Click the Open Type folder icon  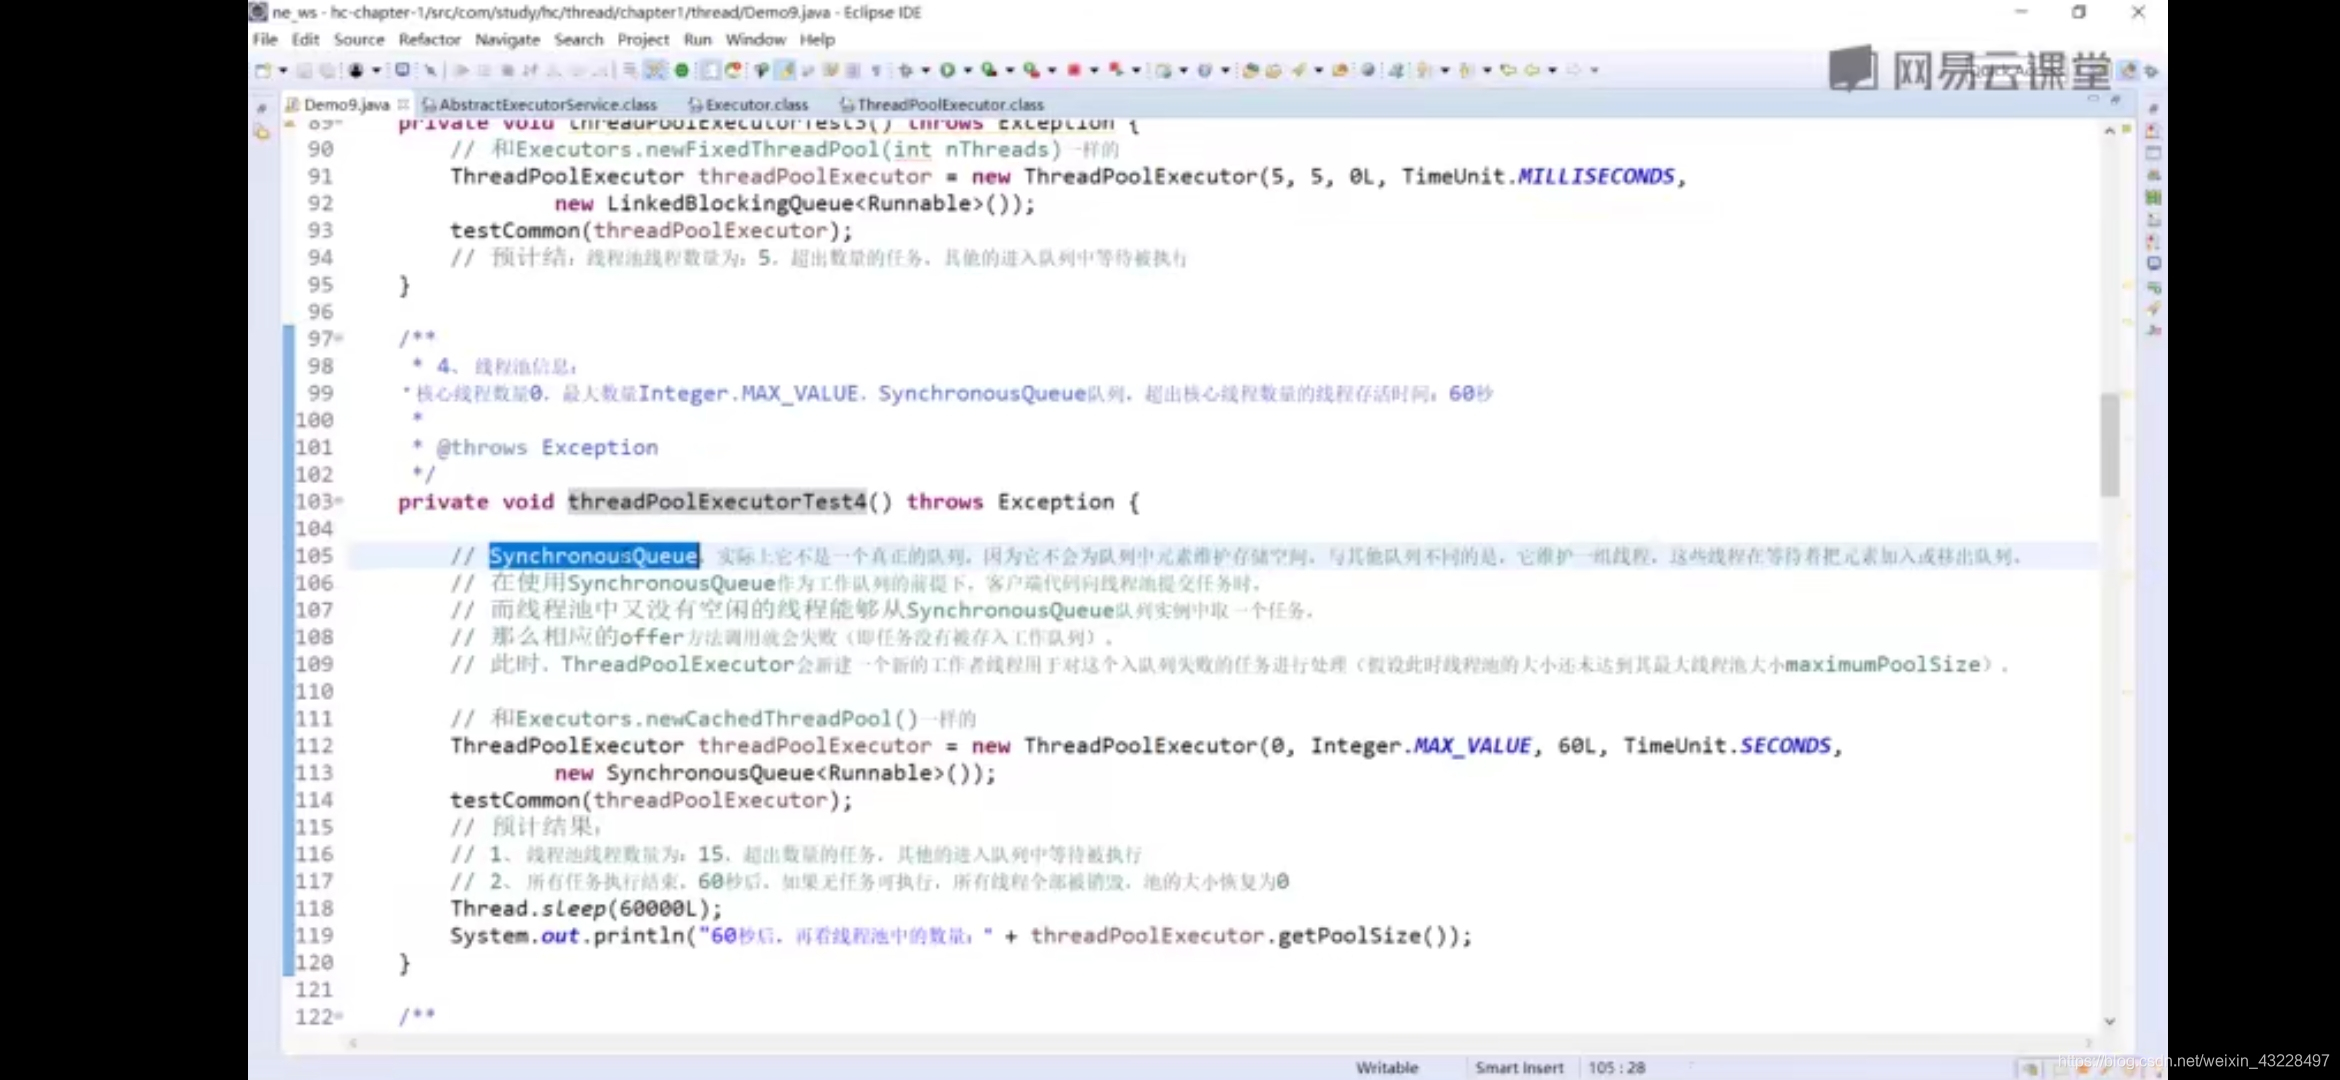tap(1250, 70)
